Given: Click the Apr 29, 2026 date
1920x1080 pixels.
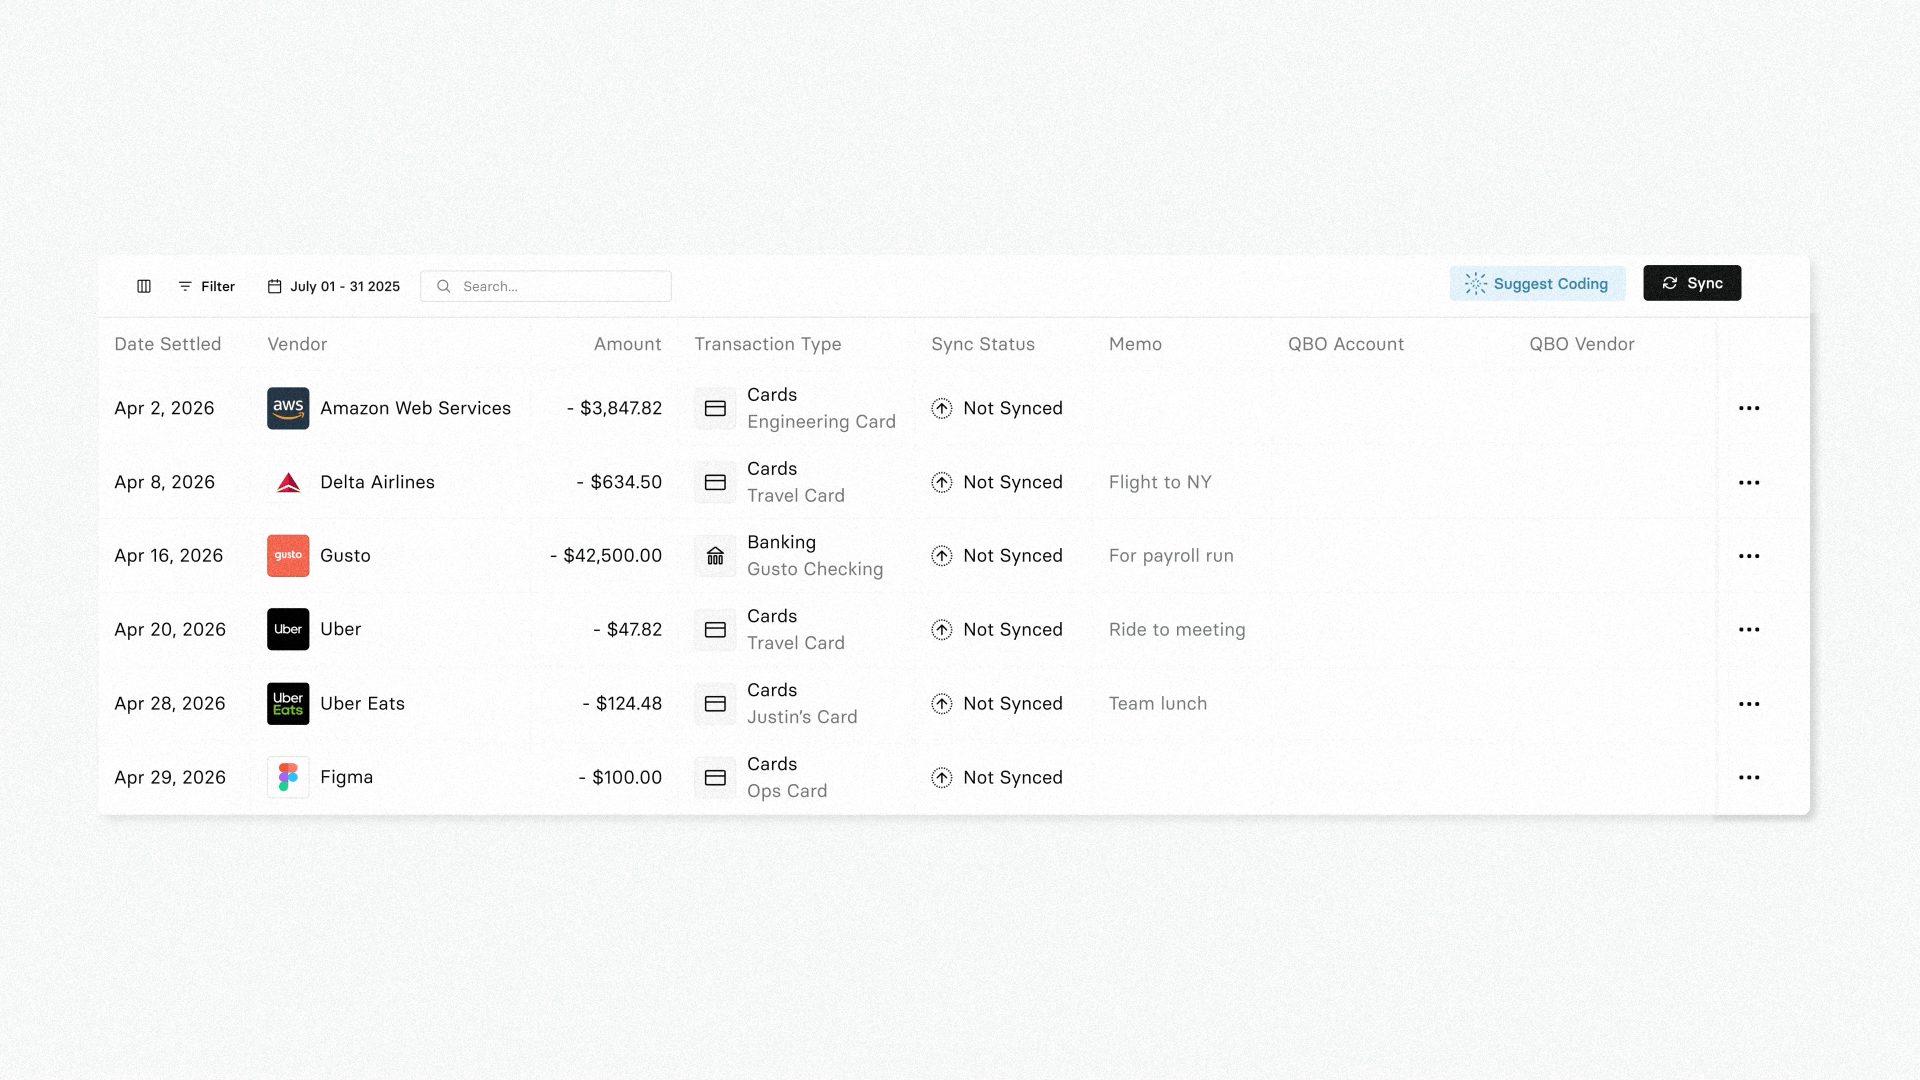Looking at the screenshot, I should (170, 777).
